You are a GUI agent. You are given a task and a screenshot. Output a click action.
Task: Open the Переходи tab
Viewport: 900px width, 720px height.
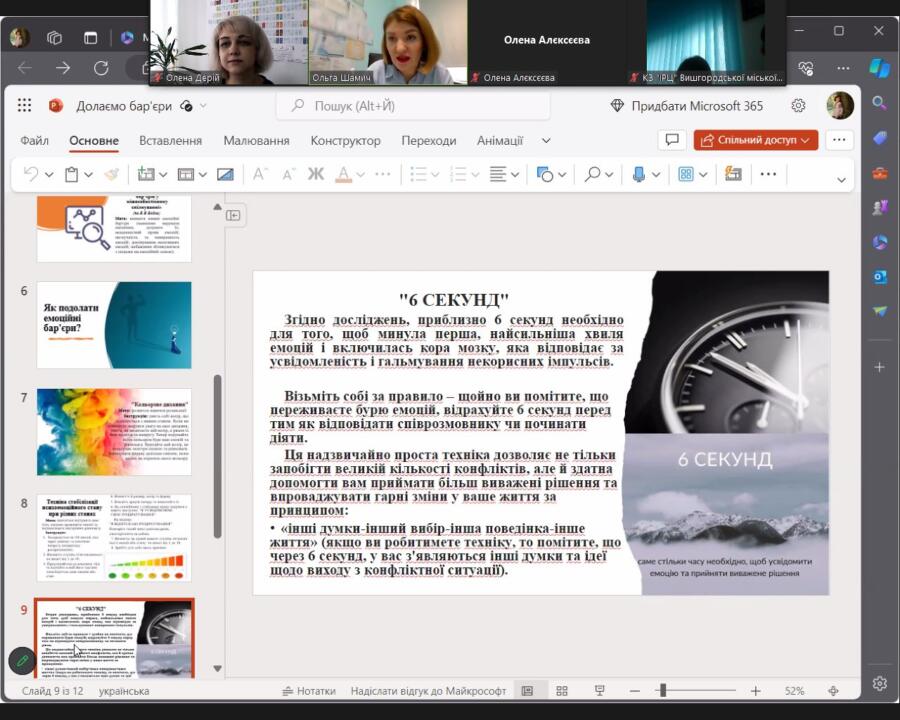coord(428,140)
